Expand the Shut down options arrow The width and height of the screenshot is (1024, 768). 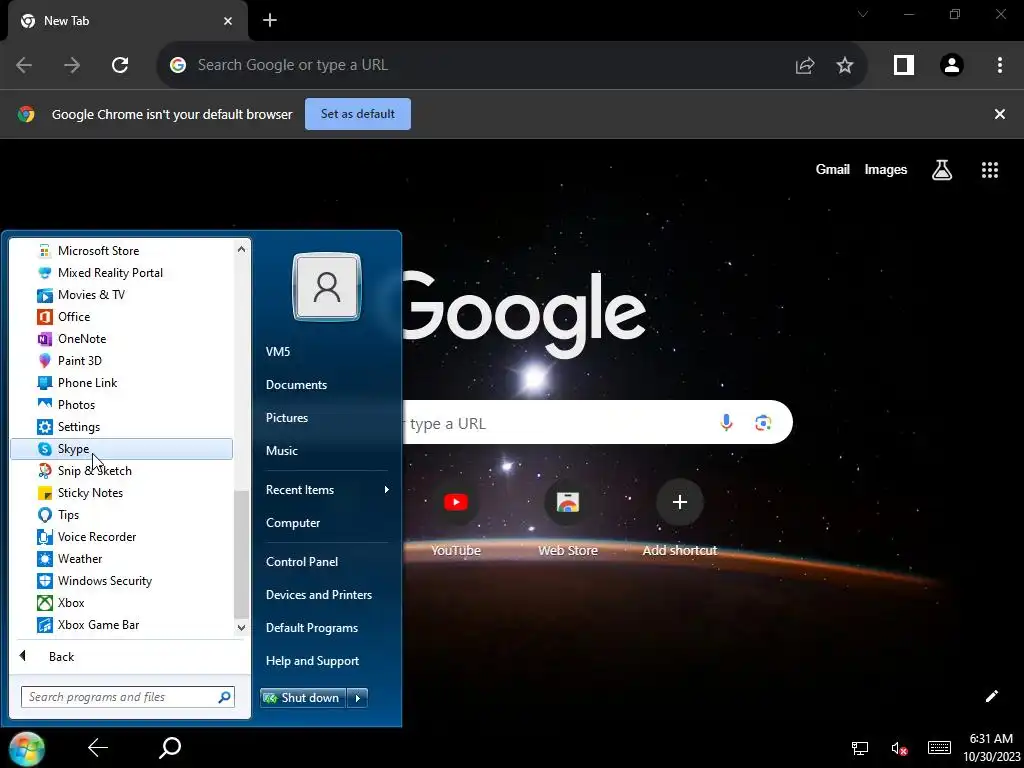tap(358, 698)
